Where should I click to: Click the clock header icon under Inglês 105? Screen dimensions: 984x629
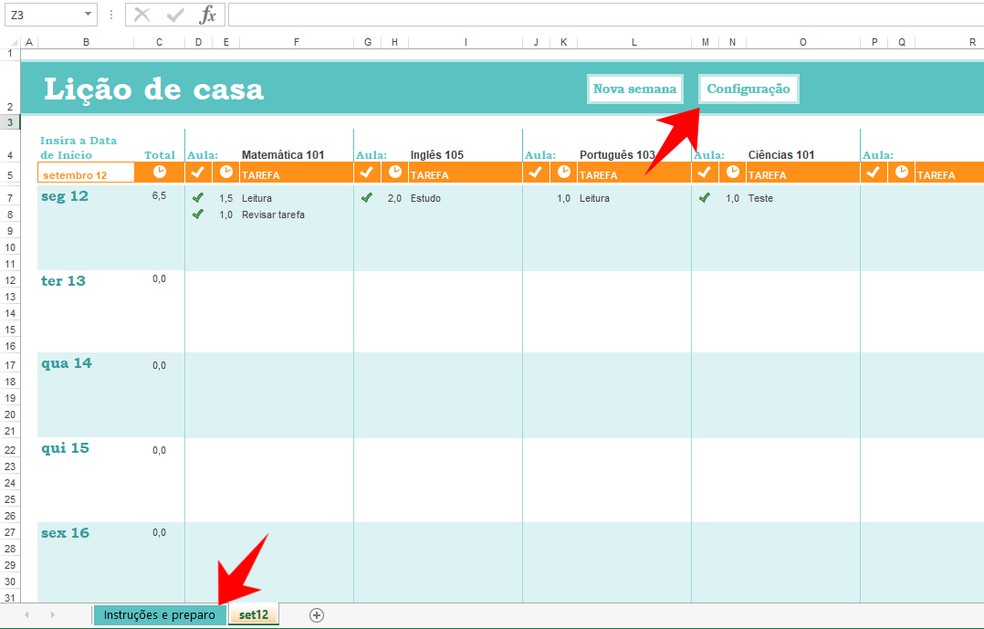coord(394,172)
